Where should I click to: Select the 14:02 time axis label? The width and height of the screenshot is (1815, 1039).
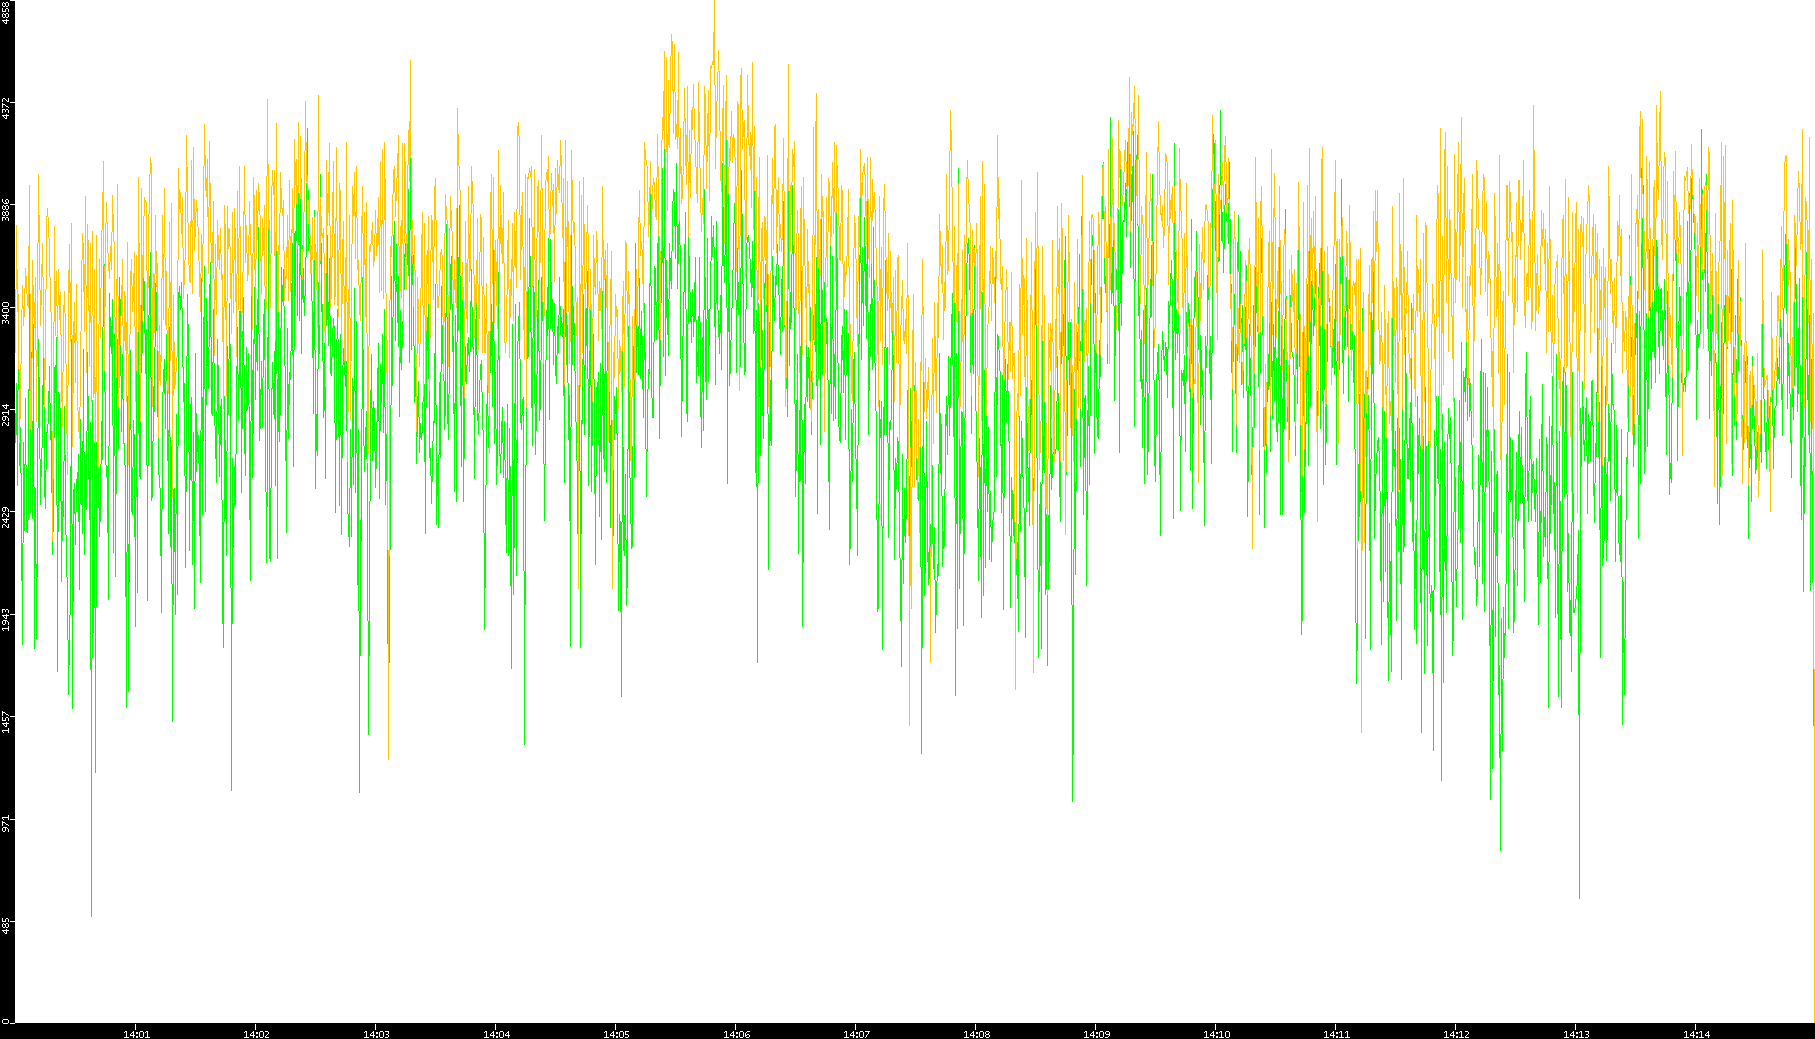(x=256, y=1034)
